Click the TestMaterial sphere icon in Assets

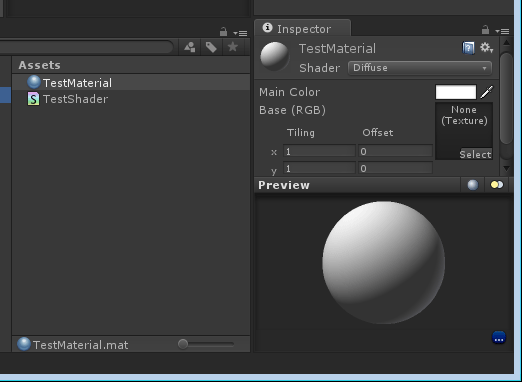pos(34,82)
